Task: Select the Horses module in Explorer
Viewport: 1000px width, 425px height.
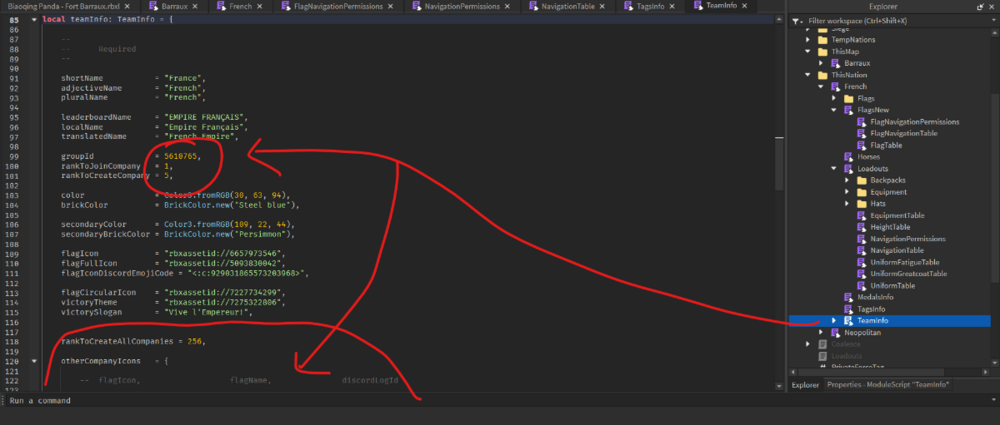Action: tap(869, 157)
